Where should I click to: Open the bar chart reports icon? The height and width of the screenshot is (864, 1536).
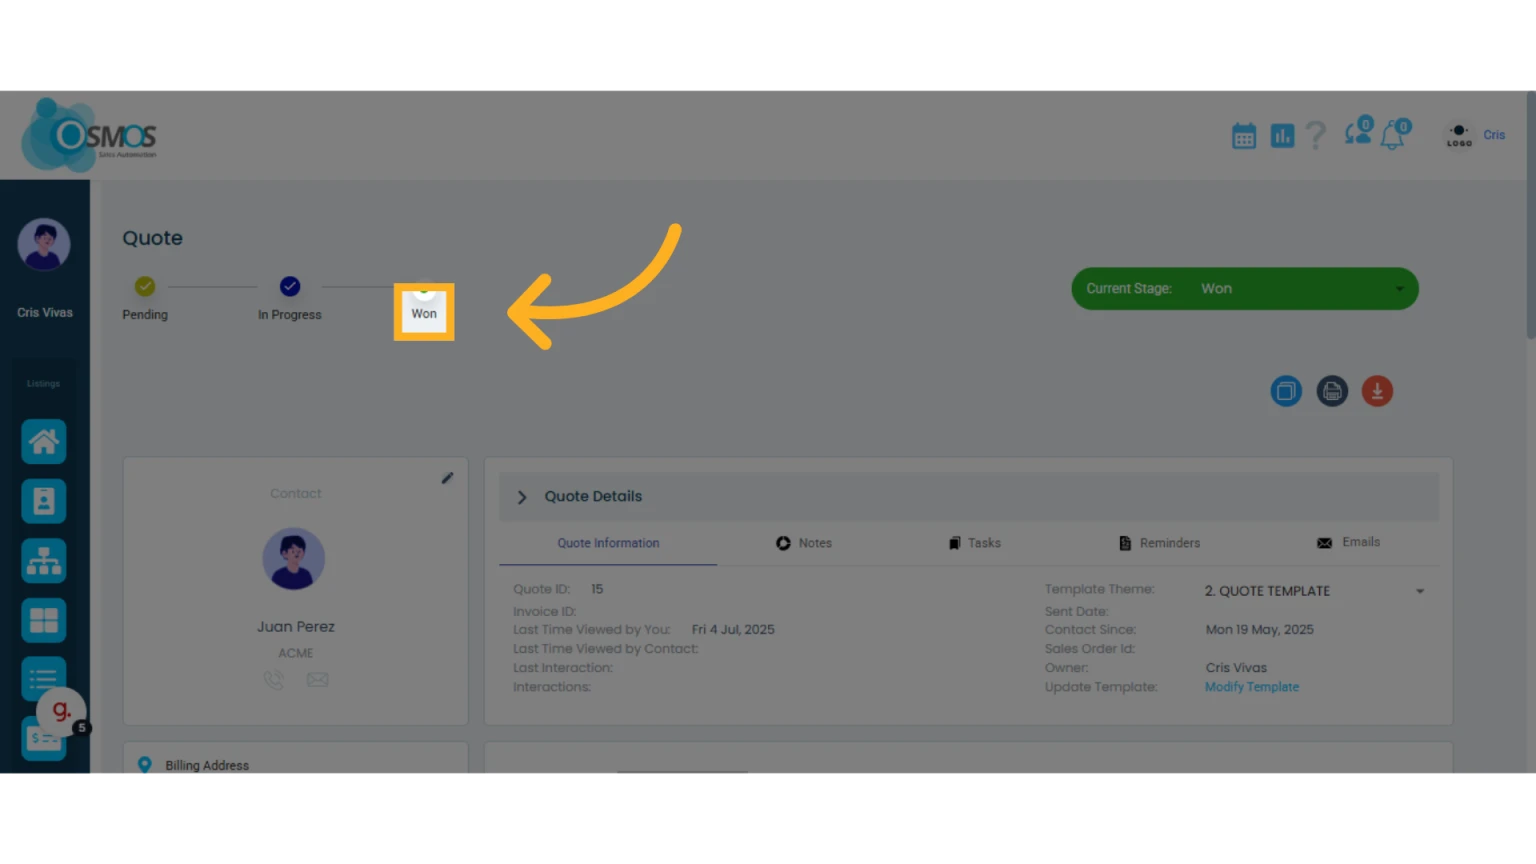click(1282, 136)
